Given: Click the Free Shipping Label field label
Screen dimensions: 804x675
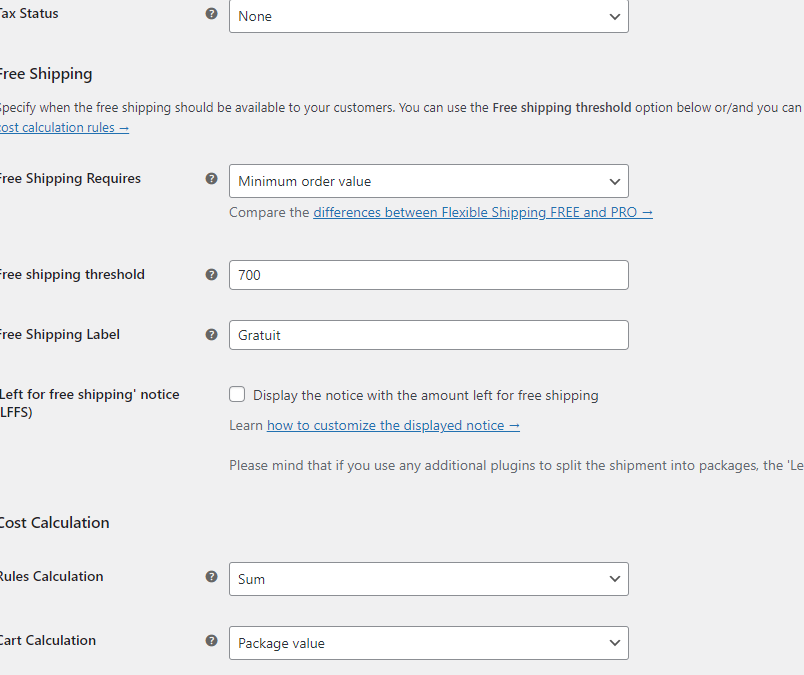Looking at the screenshot, I should (60, 335).
